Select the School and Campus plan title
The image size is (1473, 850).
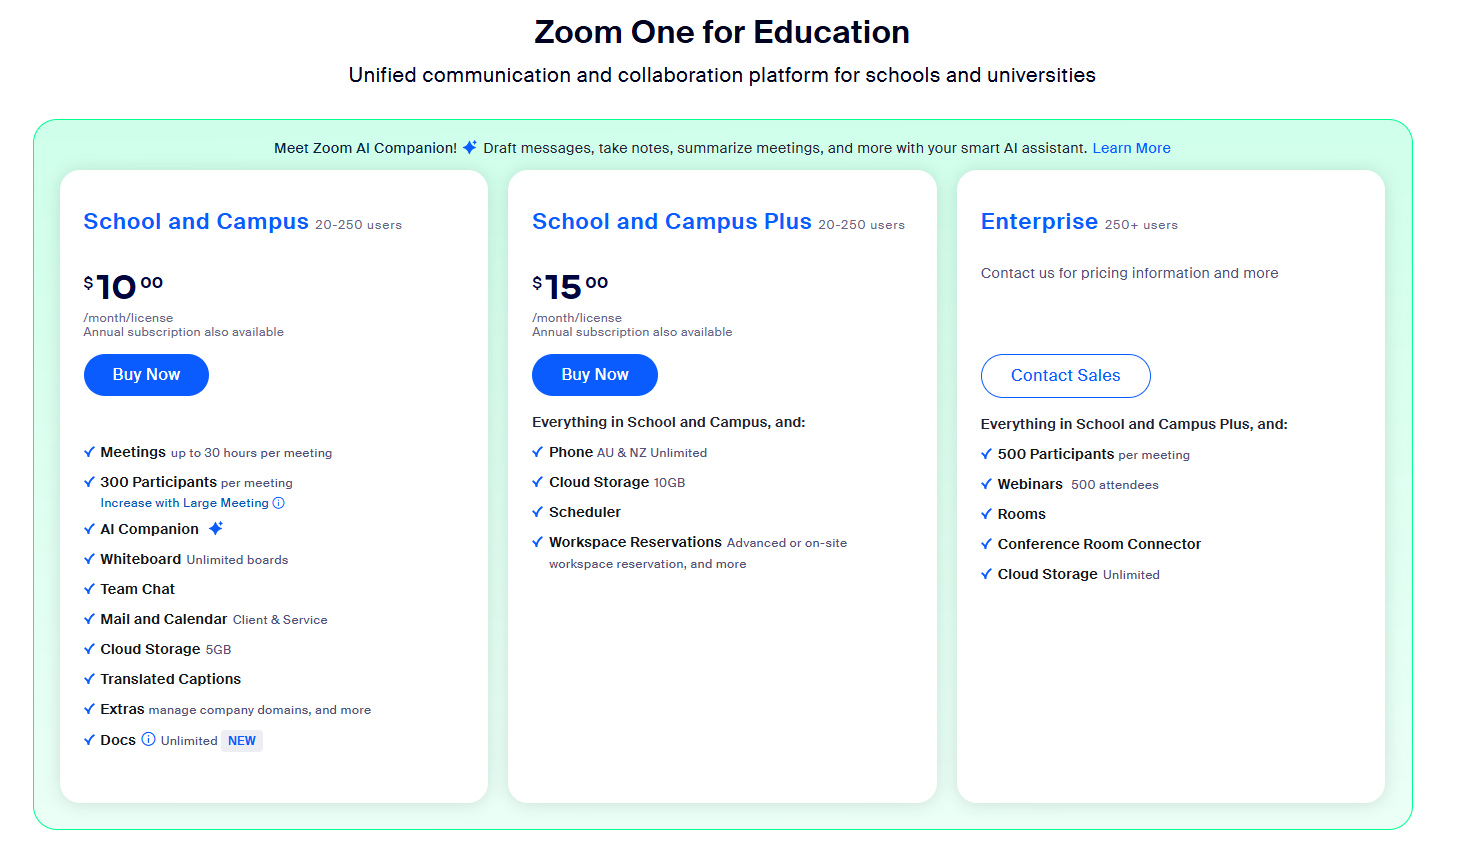pos(195,221)
